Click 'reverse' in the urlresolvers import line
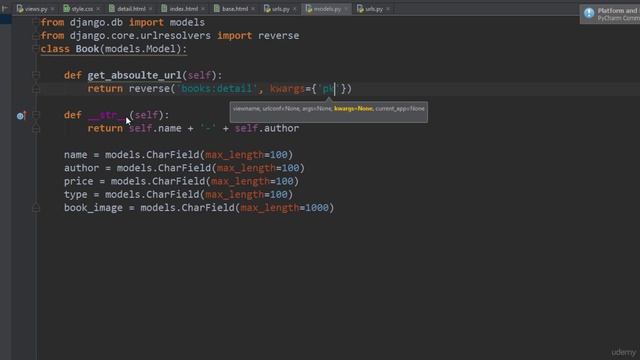The image size is (640, 360). (x=278, y=36)
